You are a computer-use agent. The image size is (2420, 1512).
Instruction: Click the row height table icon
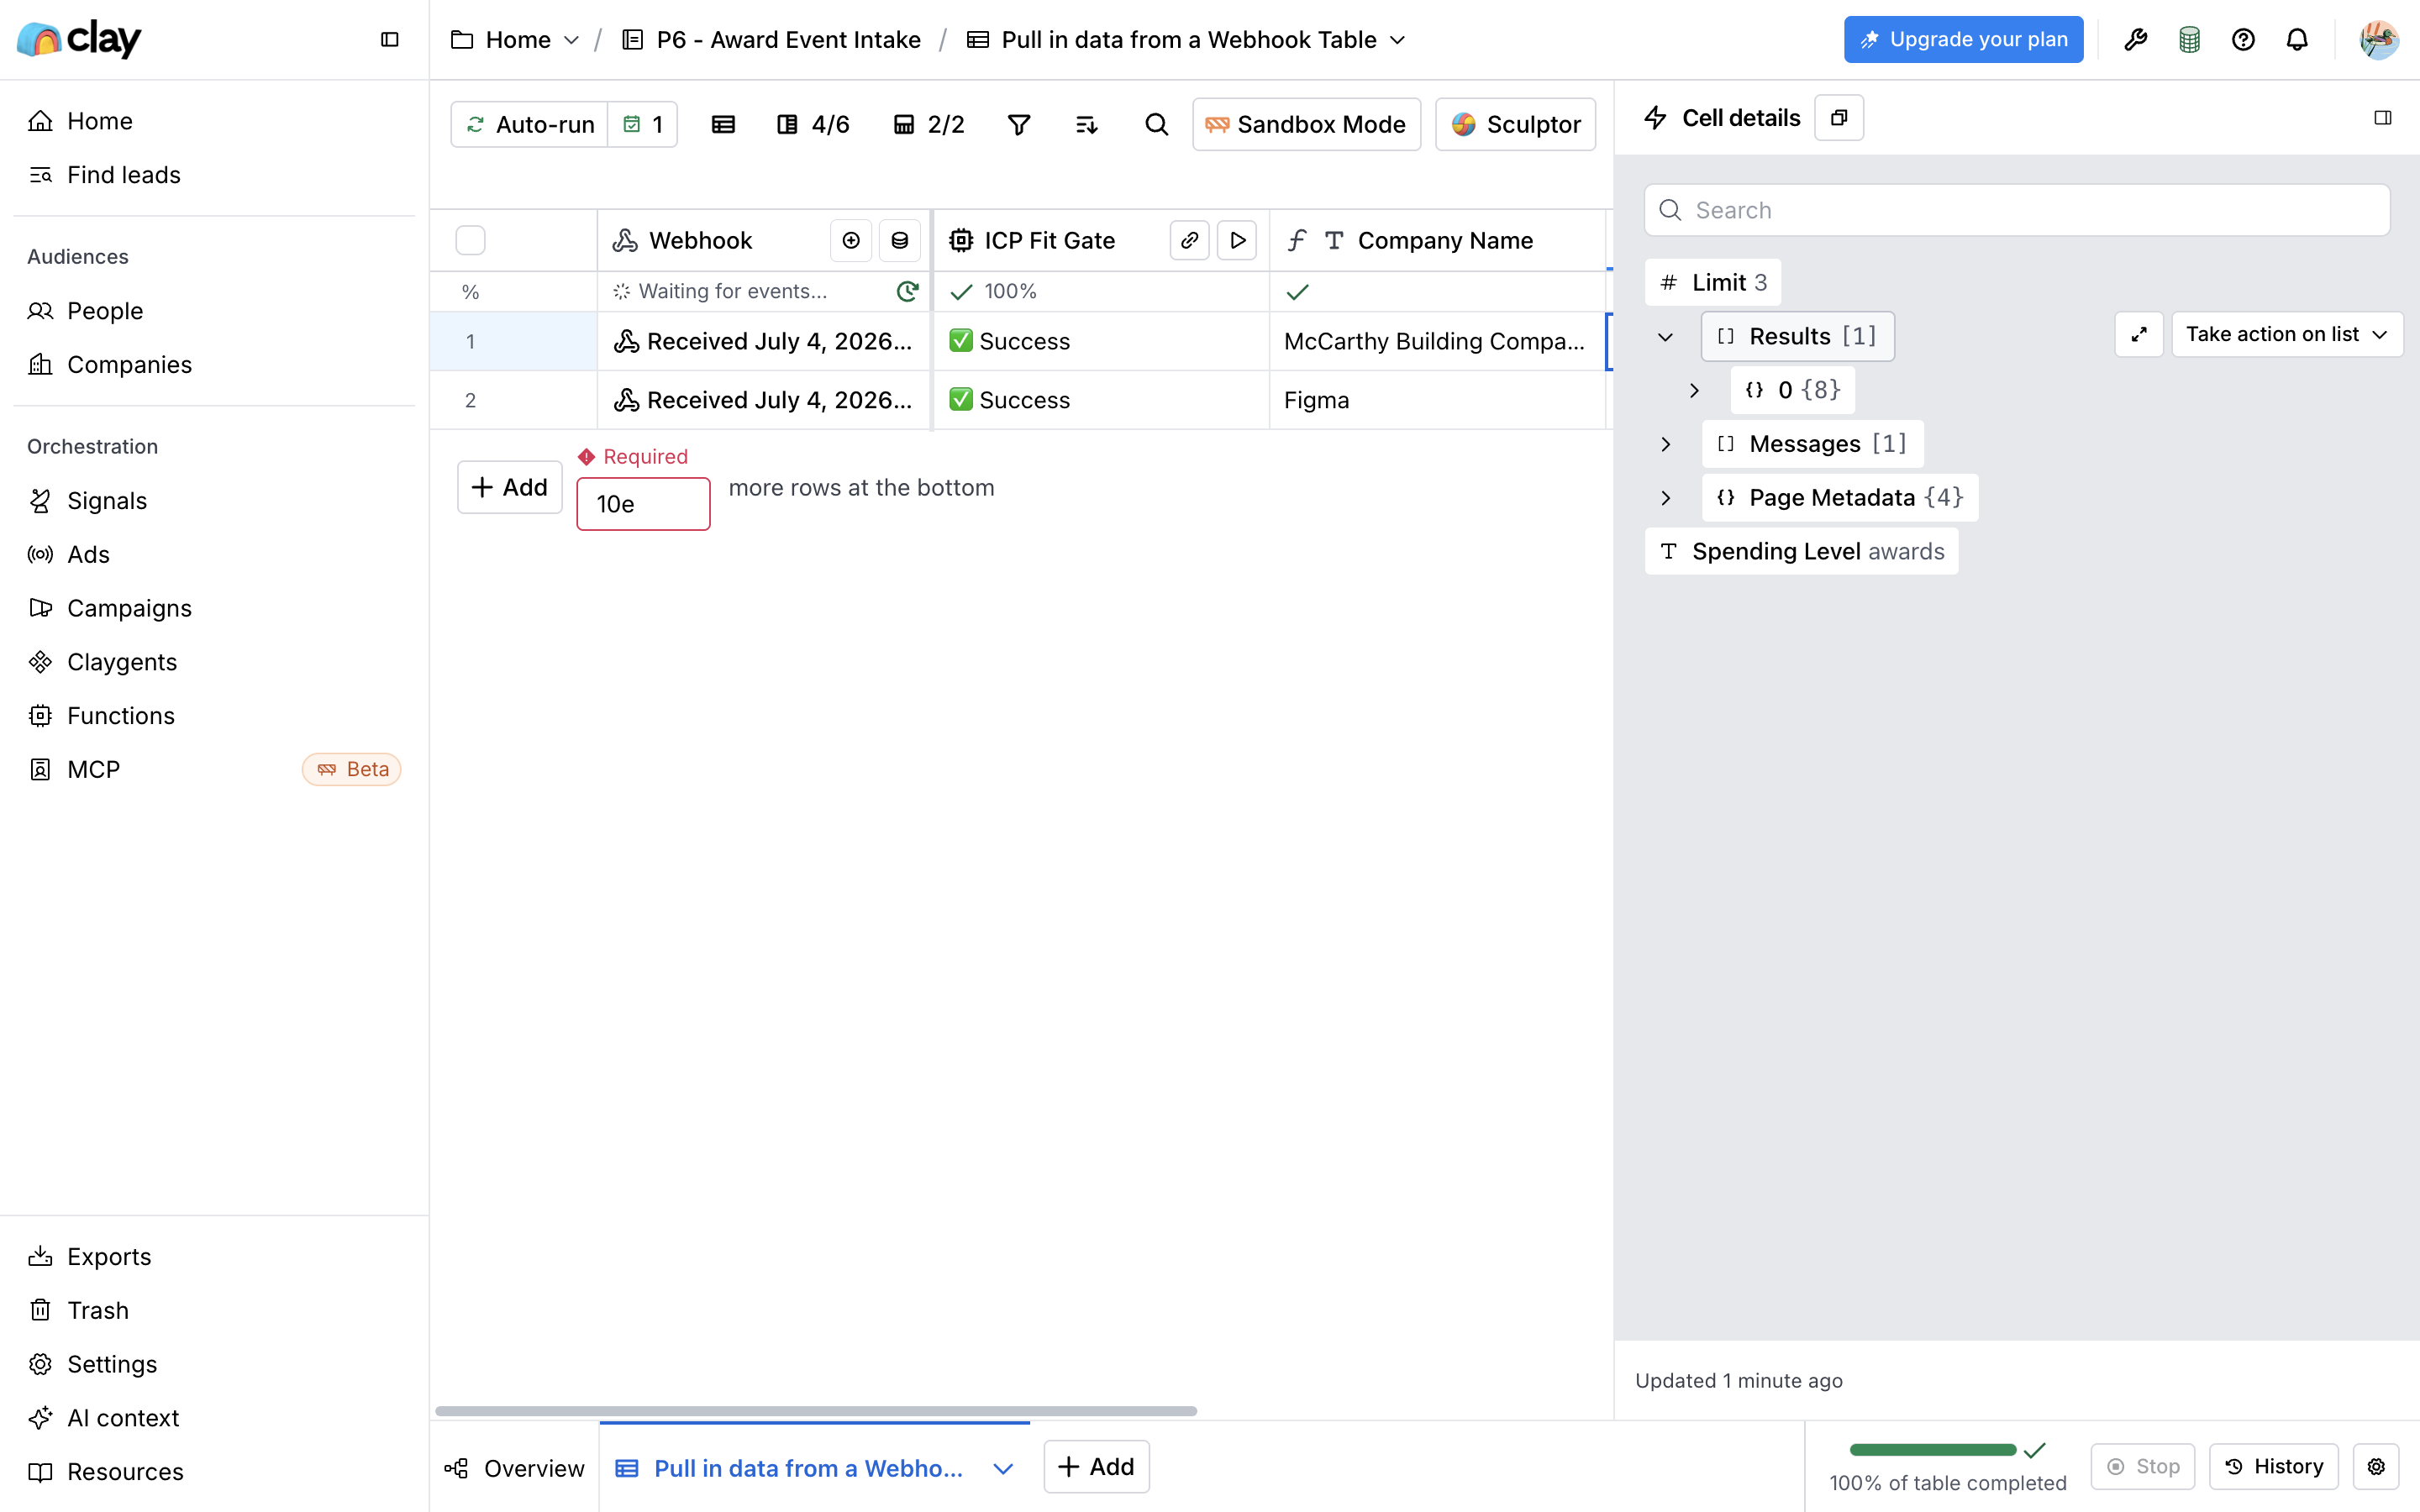pyautogui.click(x=723, y=124)
